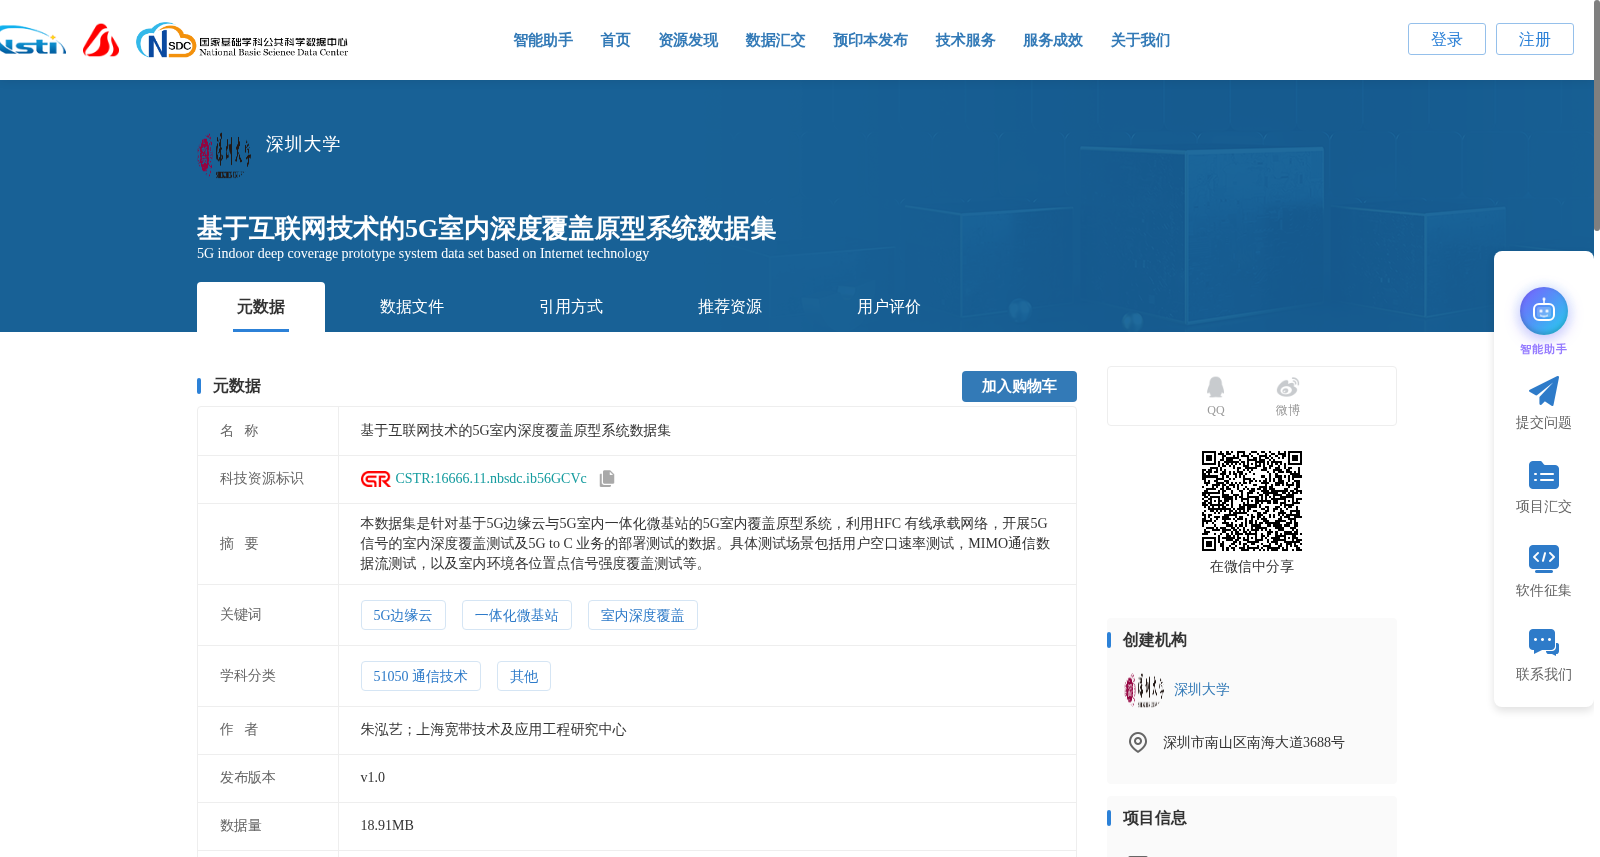
Task: Click the 51050 通信技术 subject tag
Action: tap(421, 676)
